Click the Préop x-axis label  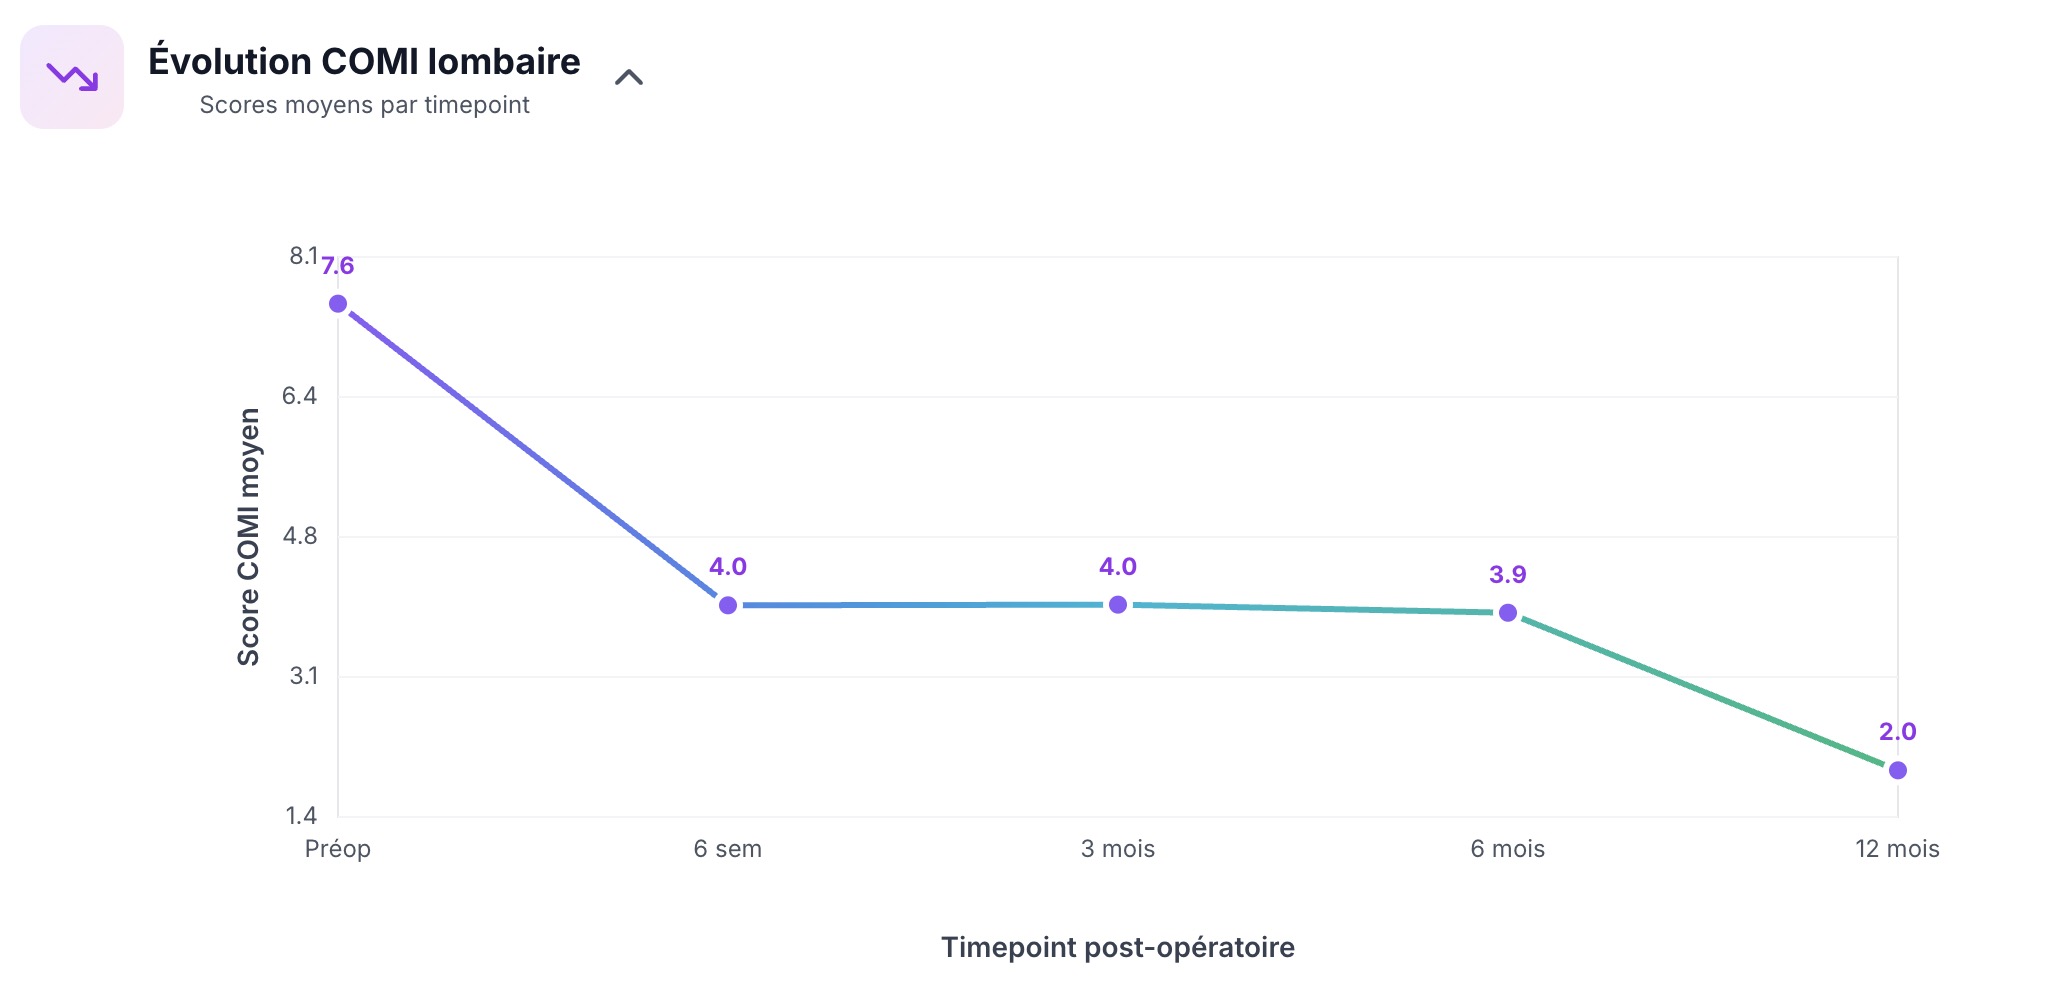click(338, 849)
